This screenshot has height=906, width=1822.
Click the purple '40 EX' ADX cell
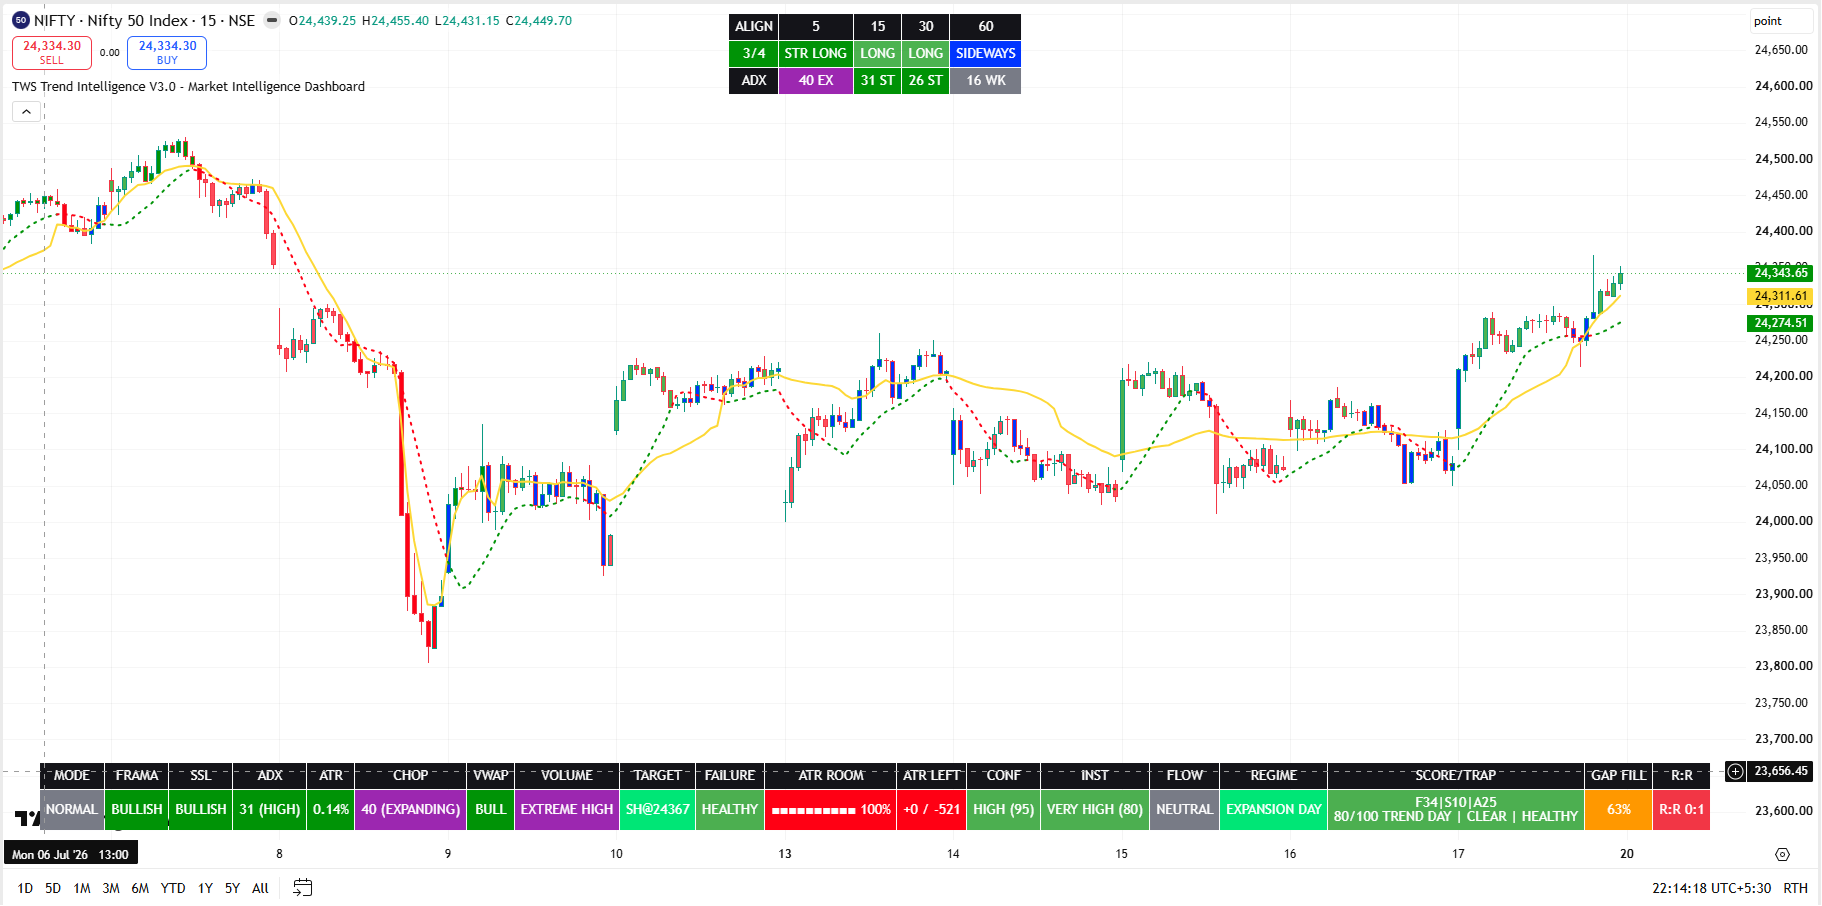pyautogui.click(x=815, y=80)
